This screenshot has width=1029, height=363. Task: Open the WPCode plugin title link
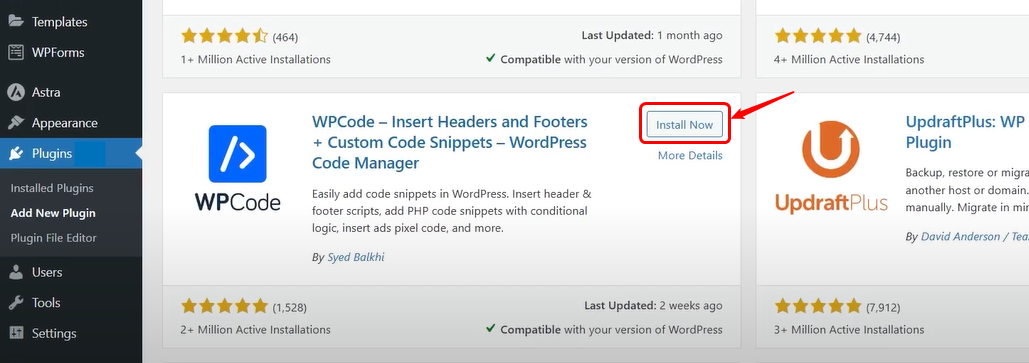[x=450, y=142]
